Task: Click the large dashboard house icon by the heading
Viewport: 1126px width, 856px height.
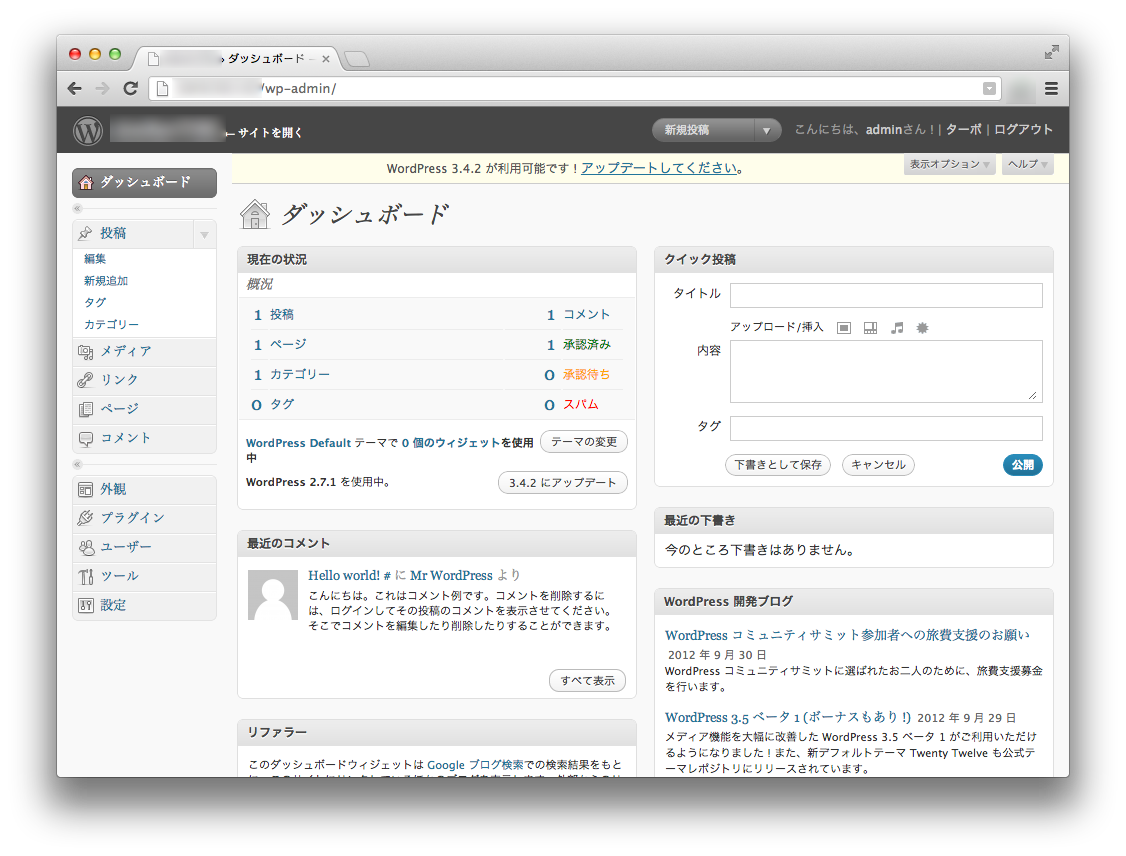Action: pyautogui.click(x=255, y=214)
